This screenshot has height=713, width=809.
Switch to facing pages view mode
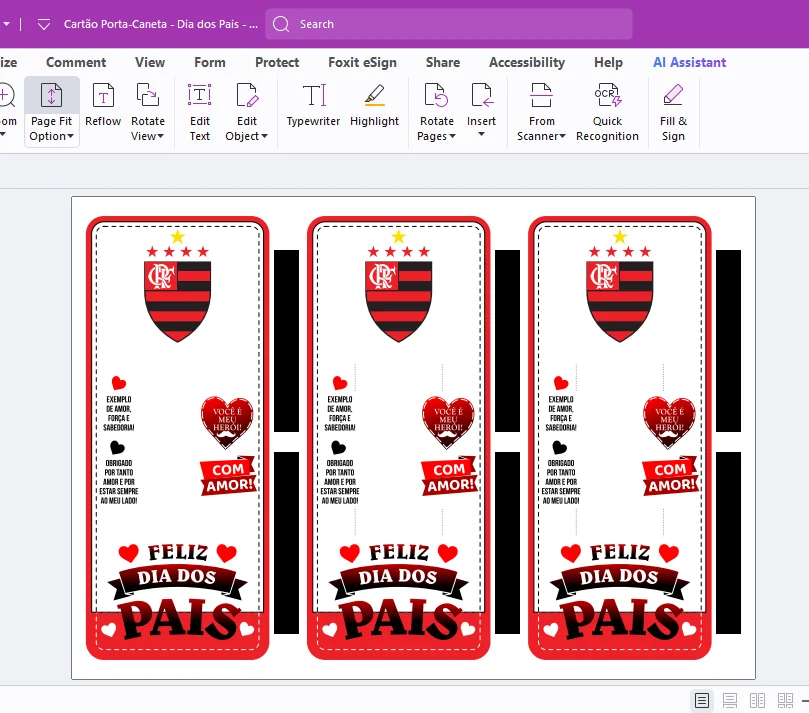pos(757,701)
